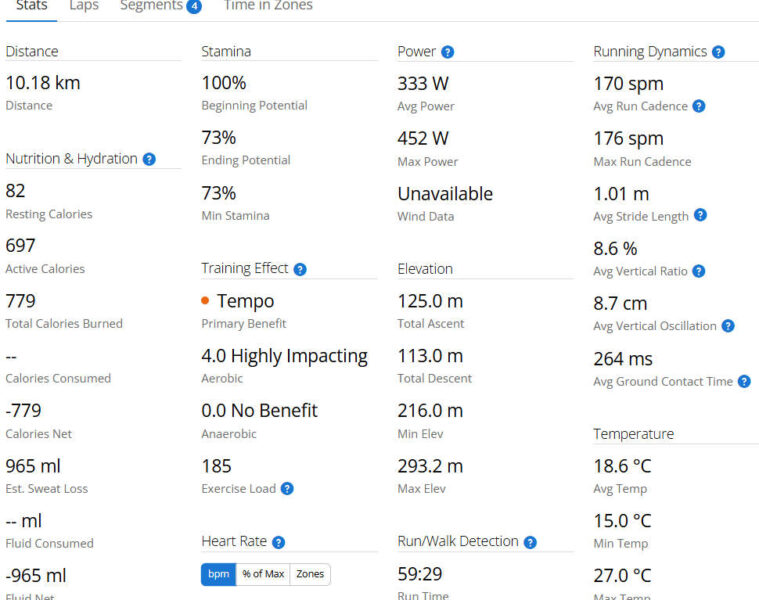Open Running Dynamics help icon
759x600 pixels.
coord(718,52)
